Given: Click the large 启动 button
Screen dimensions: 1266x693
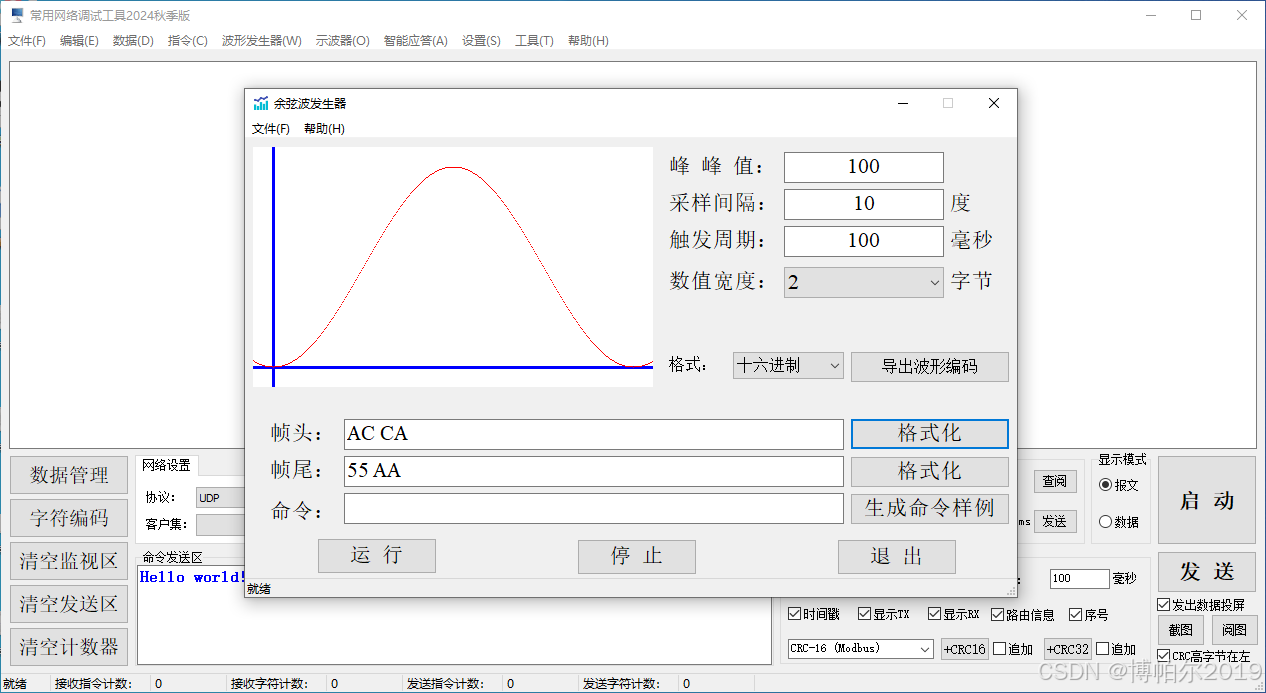Looking at the screenshot, I should click(1207, 501).
